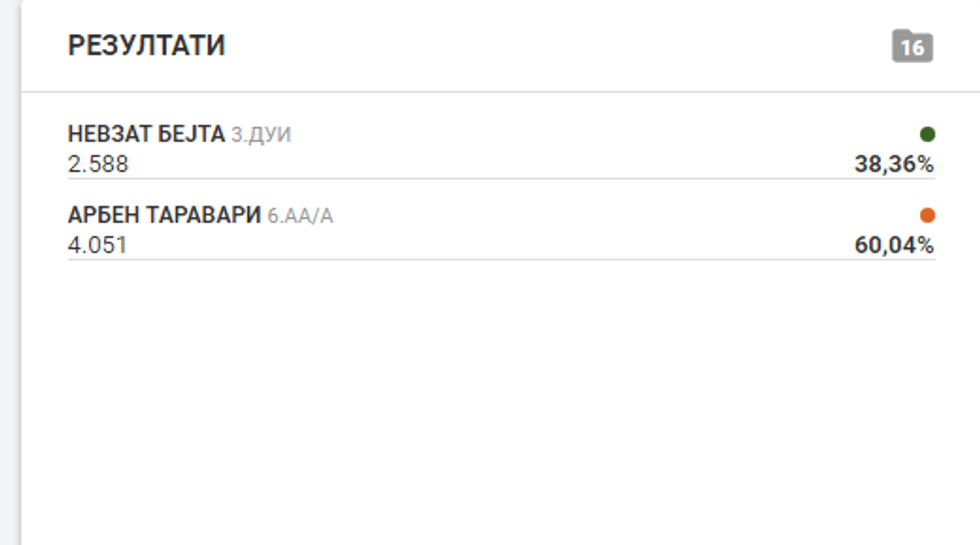Screen dimensions: 980x545
Task: Click the 38,36% percentage
Action: [x=893, y=164]
